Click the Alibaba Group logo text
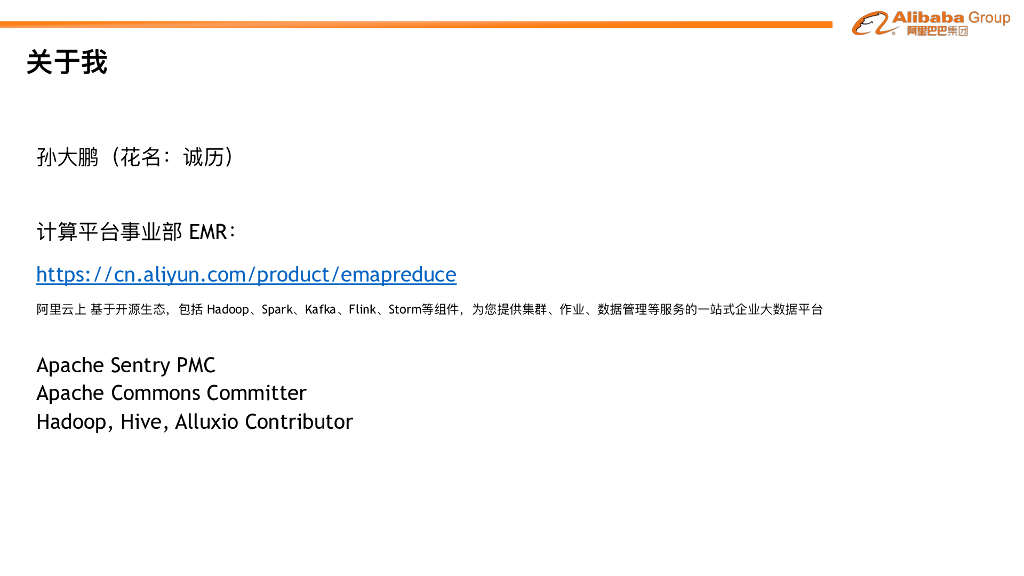This screenshot has height=576, width=1024. click(950, 17)
